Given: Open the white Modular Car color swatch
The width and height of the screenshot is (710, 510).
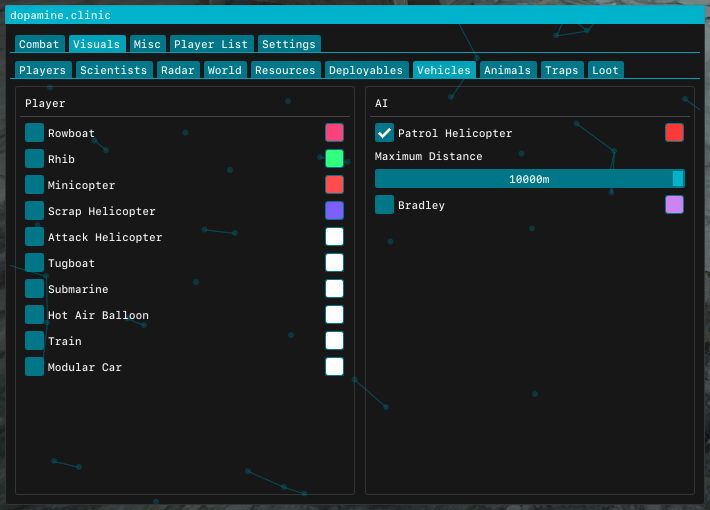Looking at the screenshot, I should [x=334, y=367].
